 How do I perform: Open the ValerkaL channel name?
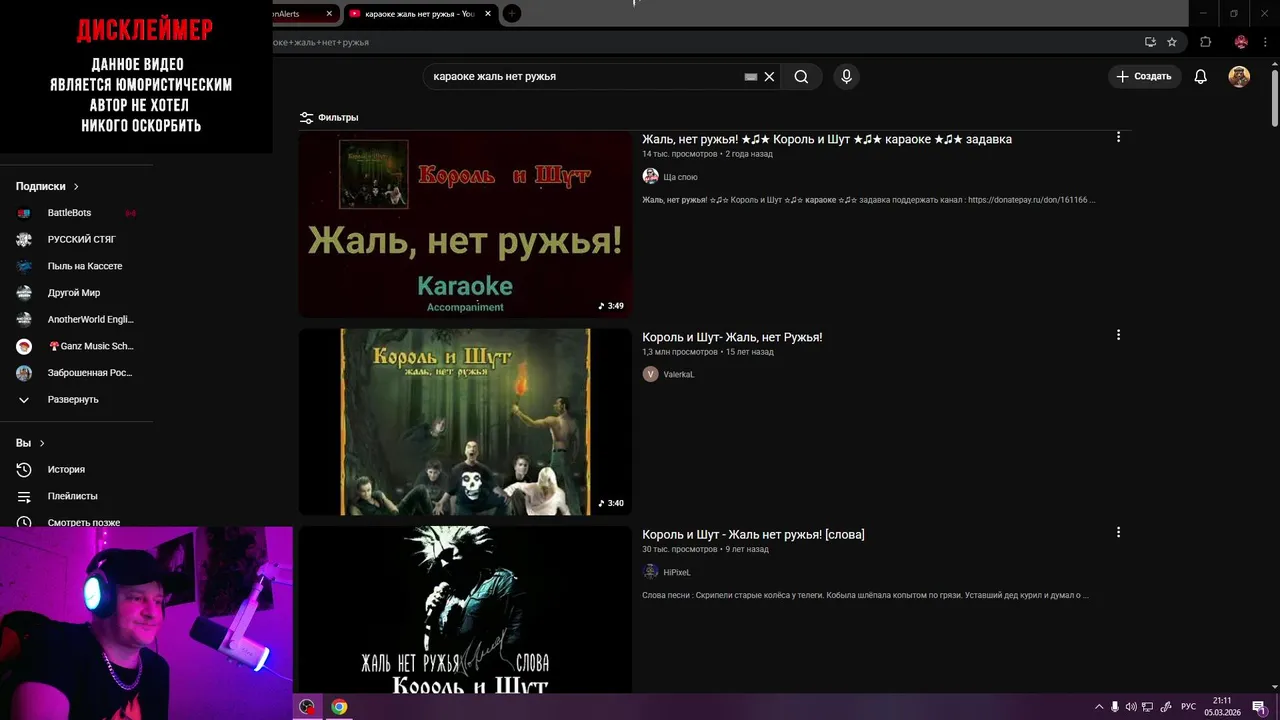pyautogui.click(x=679, y=375)
